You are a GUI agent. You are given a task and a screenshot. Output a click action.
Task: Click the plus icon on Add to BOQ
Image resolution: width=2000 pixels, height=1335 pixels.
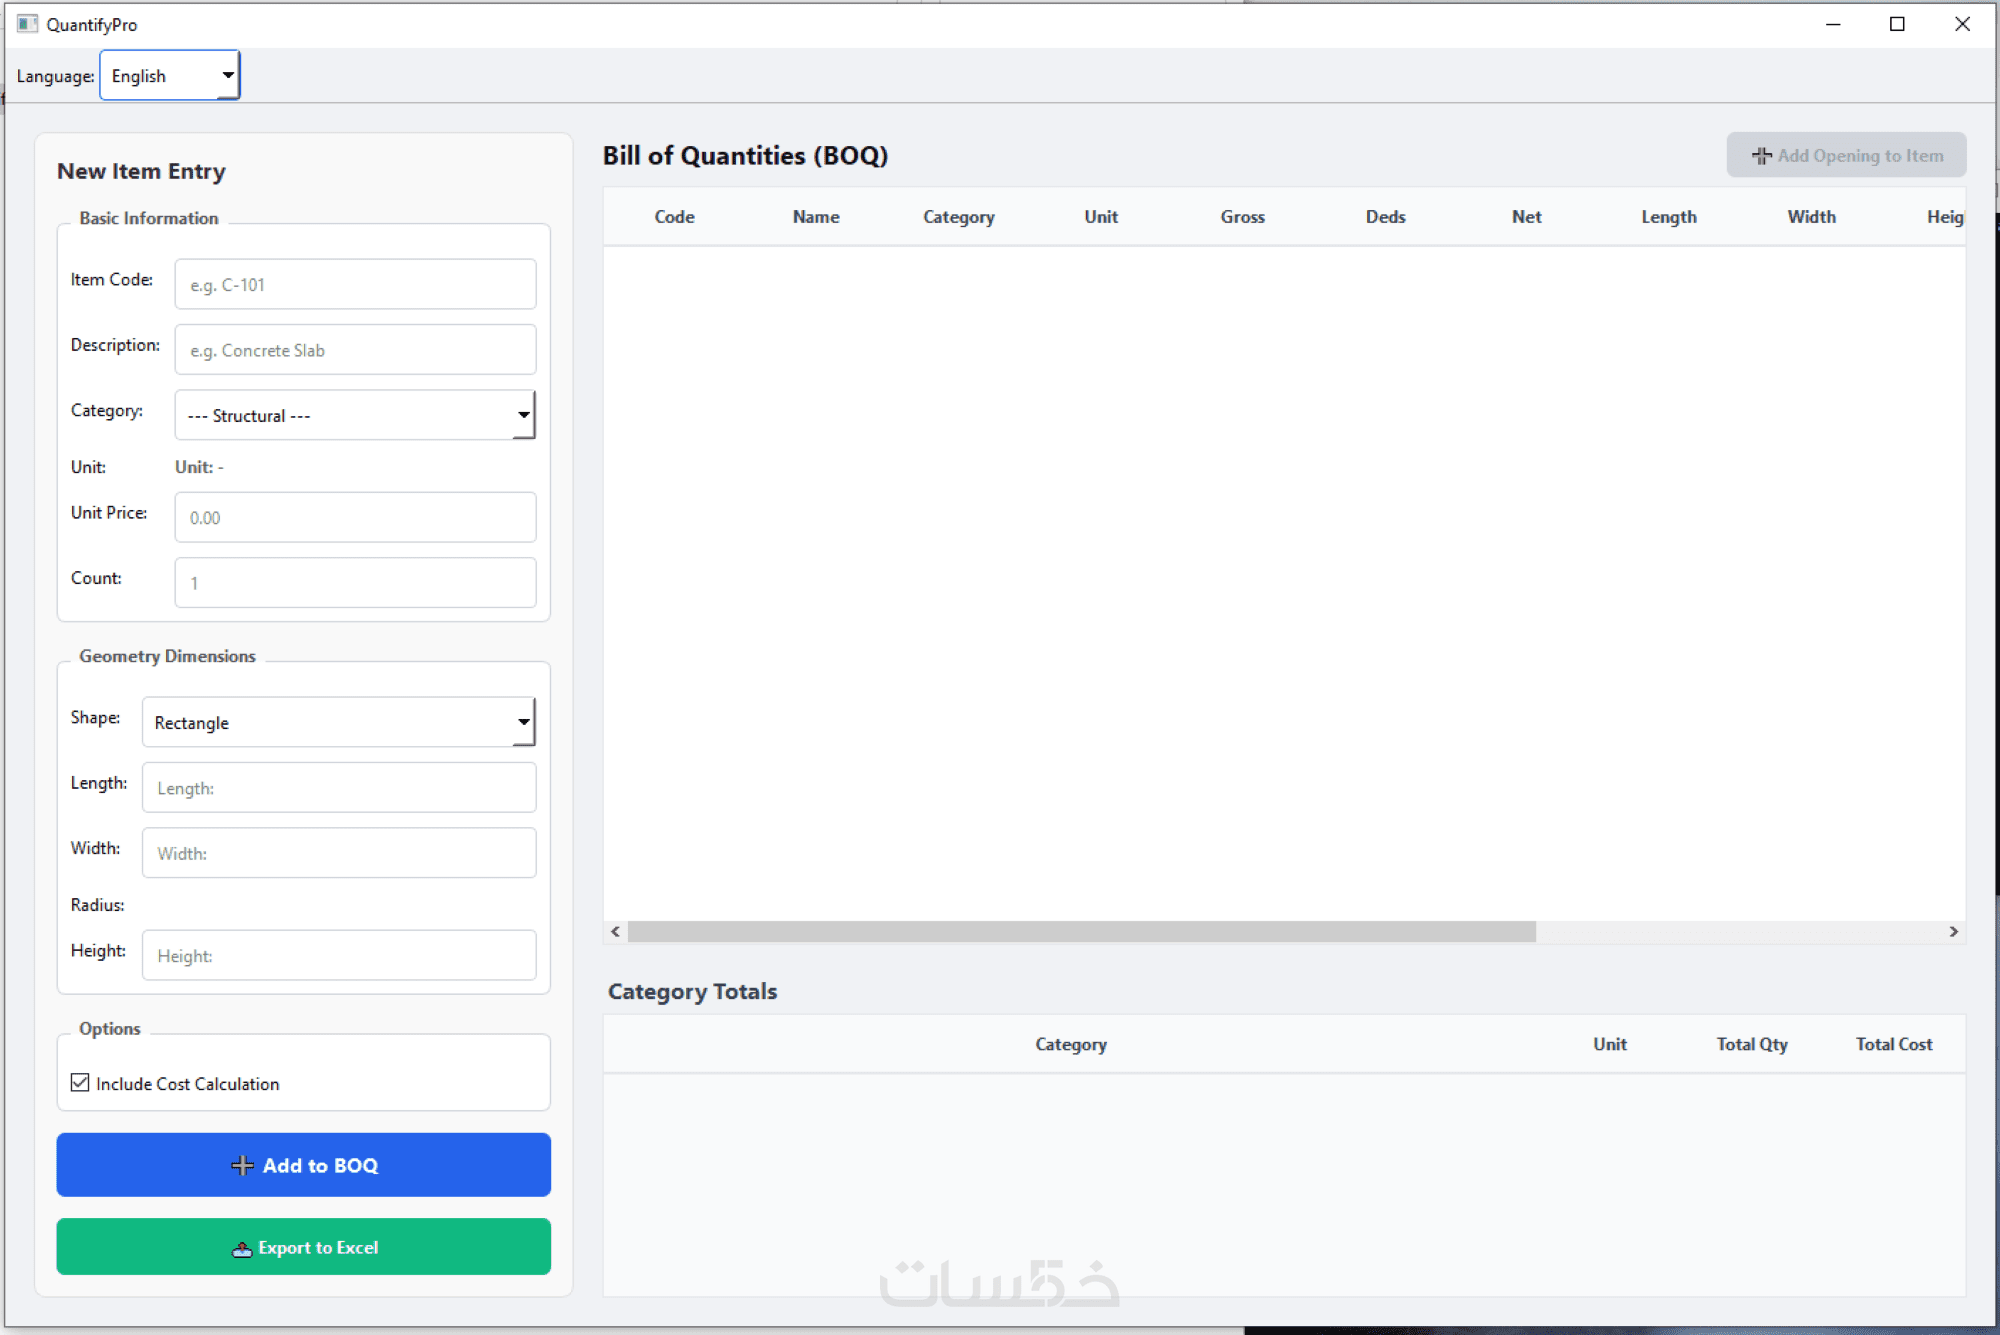[x=242, y=1165]
